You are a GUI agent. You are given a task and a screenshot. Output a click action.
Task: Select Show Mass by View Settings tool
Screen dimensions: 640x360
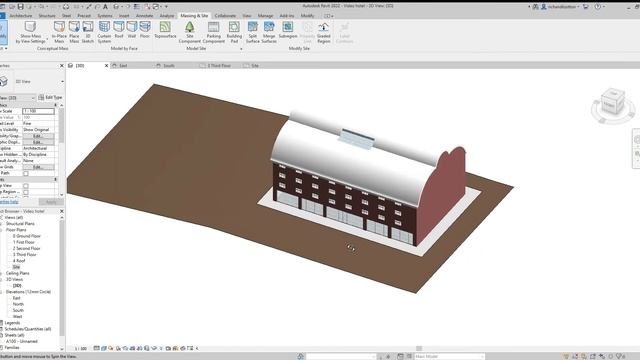tap(30, 32)
